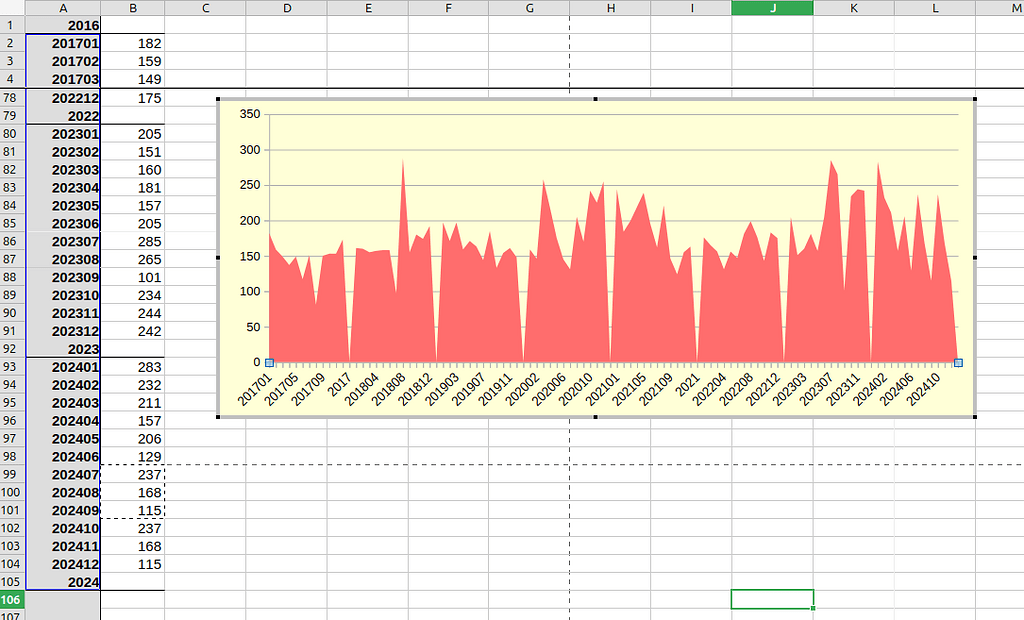Select column header A

(x=62, y=8)
